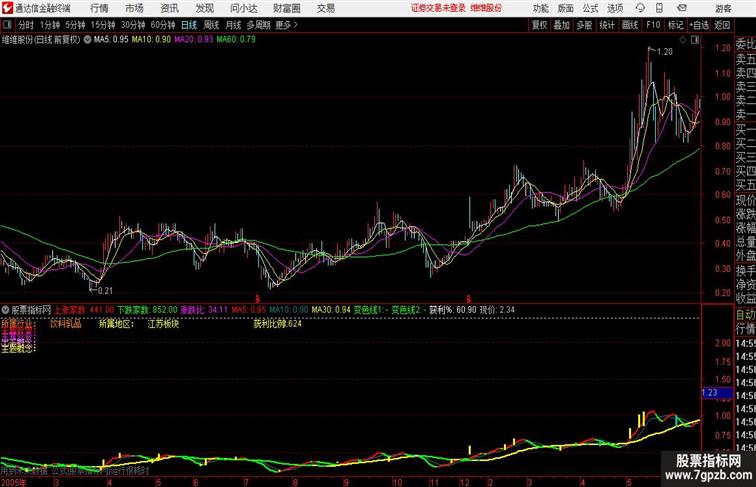This screenshot has height=487, width=756.
Task: Toggle the left sidebar panel icon
Action: (7, 25)
